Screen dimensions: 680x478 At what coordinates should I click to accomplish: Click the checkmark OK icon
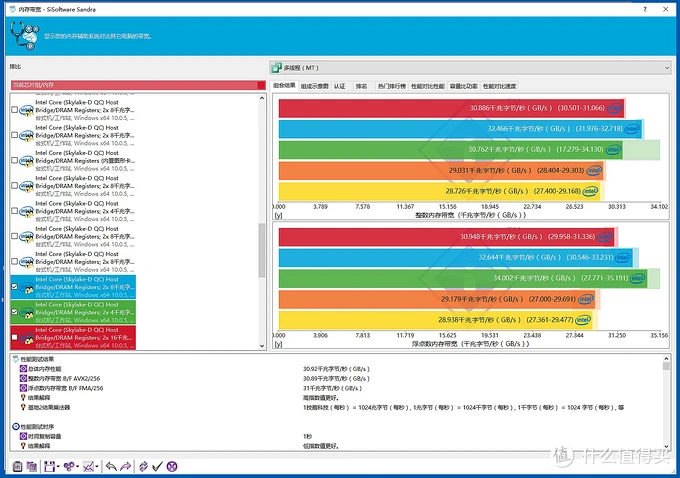(157, 466)
